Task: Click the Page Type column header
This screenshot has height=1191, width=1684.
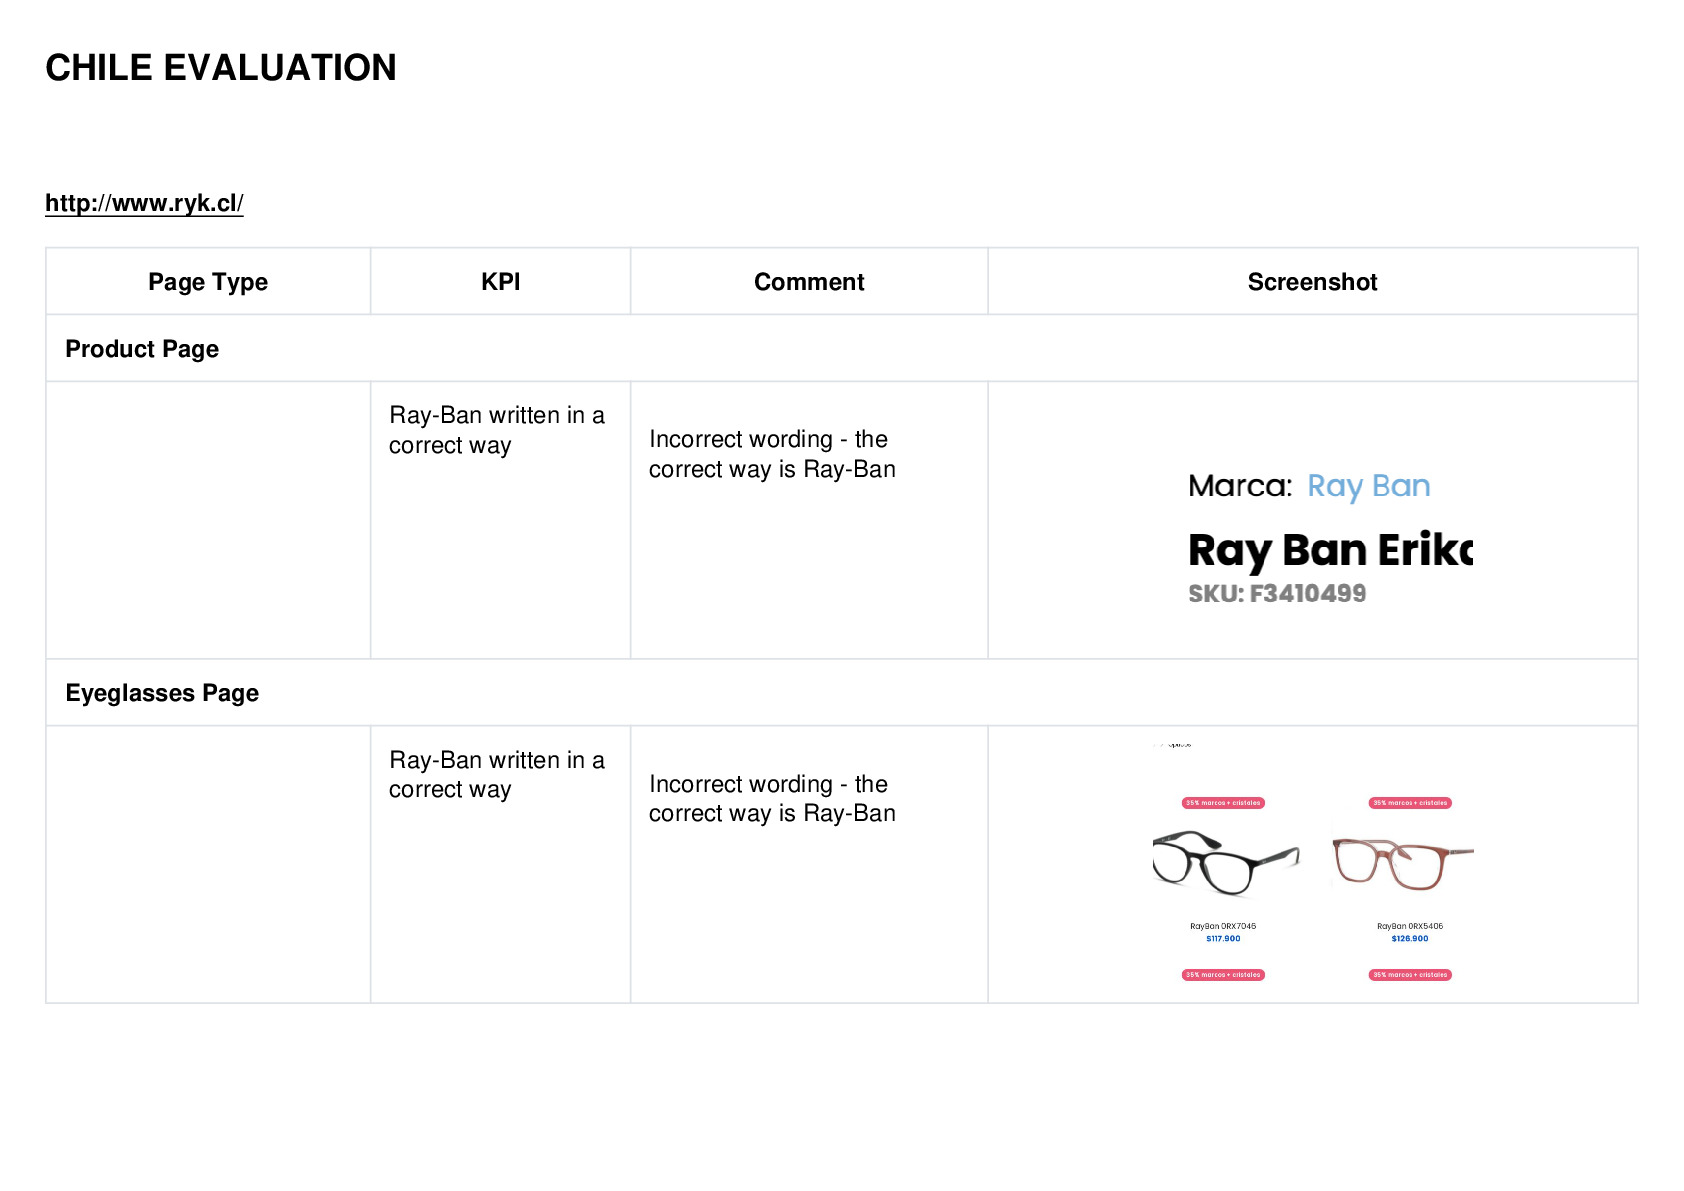Action: (208, 282)
